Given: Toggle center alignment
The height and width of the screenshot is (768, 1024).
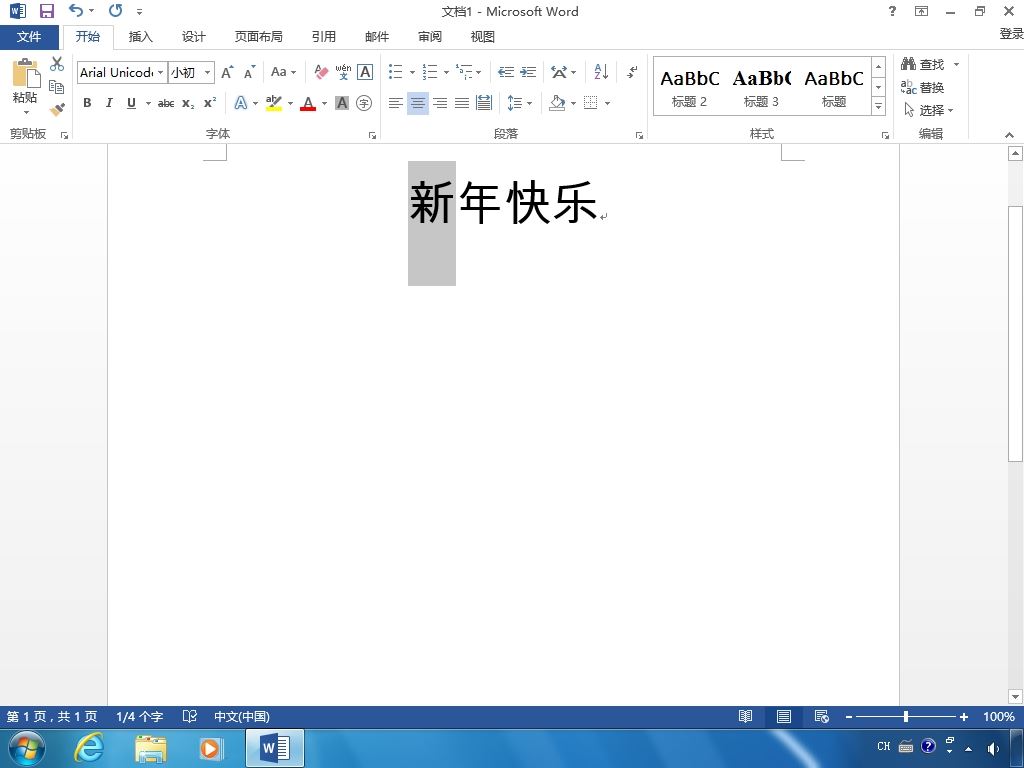Looking at the screenshot, I should point(417,103).
